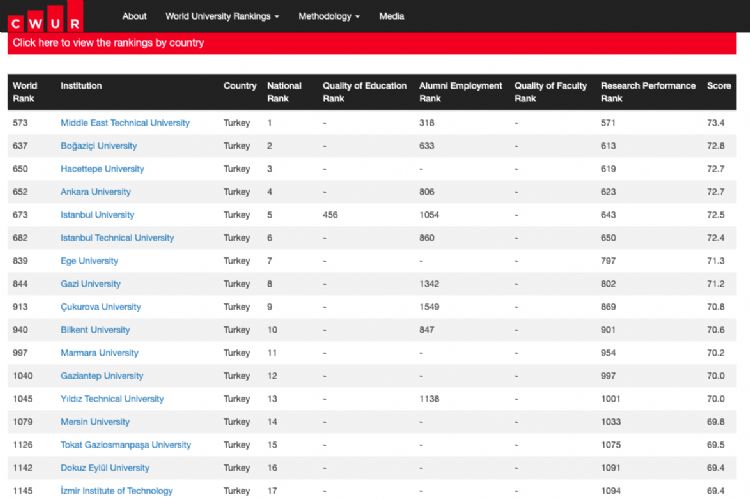Select education rank 456 cell
This screenshot has width=750, height=499.
[330, 215]
